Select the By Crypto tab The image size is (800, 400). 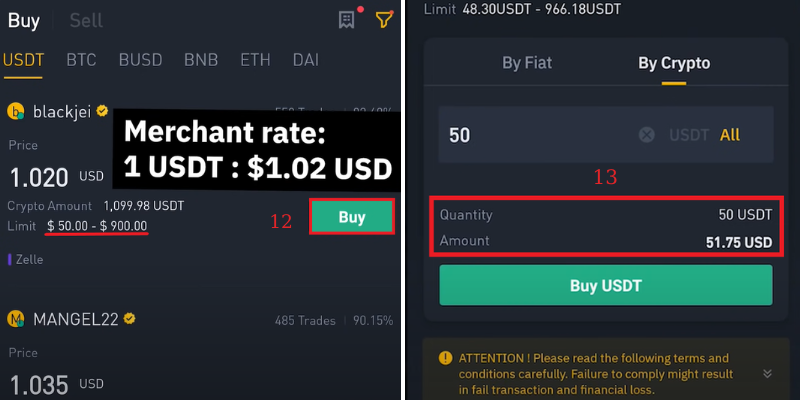(674, 63)
